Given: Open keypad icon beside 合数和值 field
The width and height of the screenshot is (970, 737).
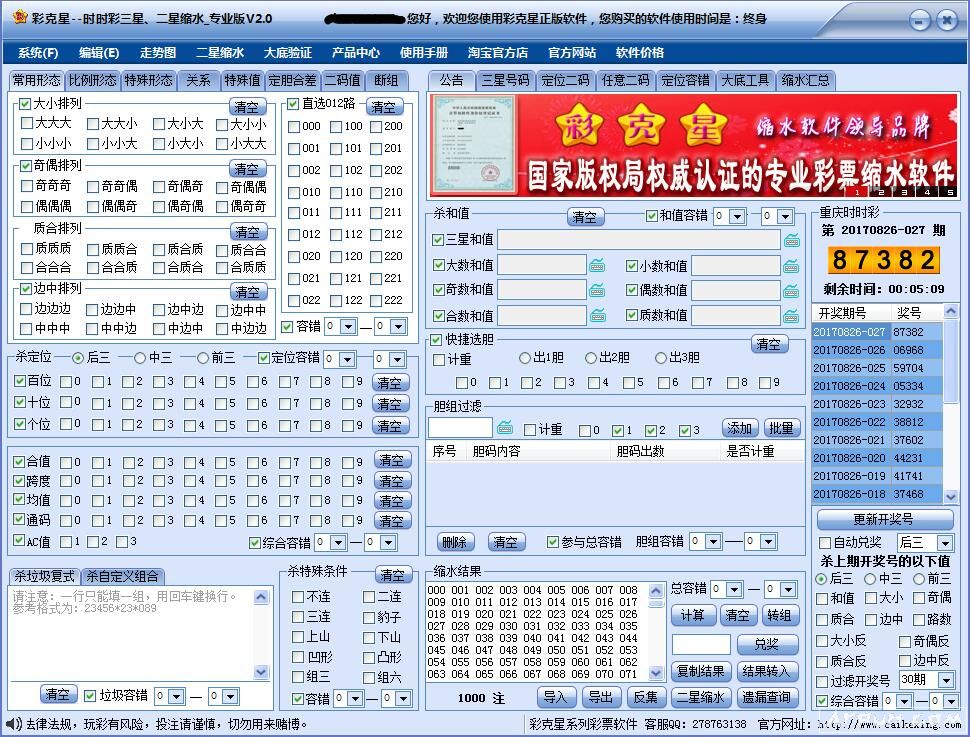Looking at the screenshot, I should [x=597, y=316].
